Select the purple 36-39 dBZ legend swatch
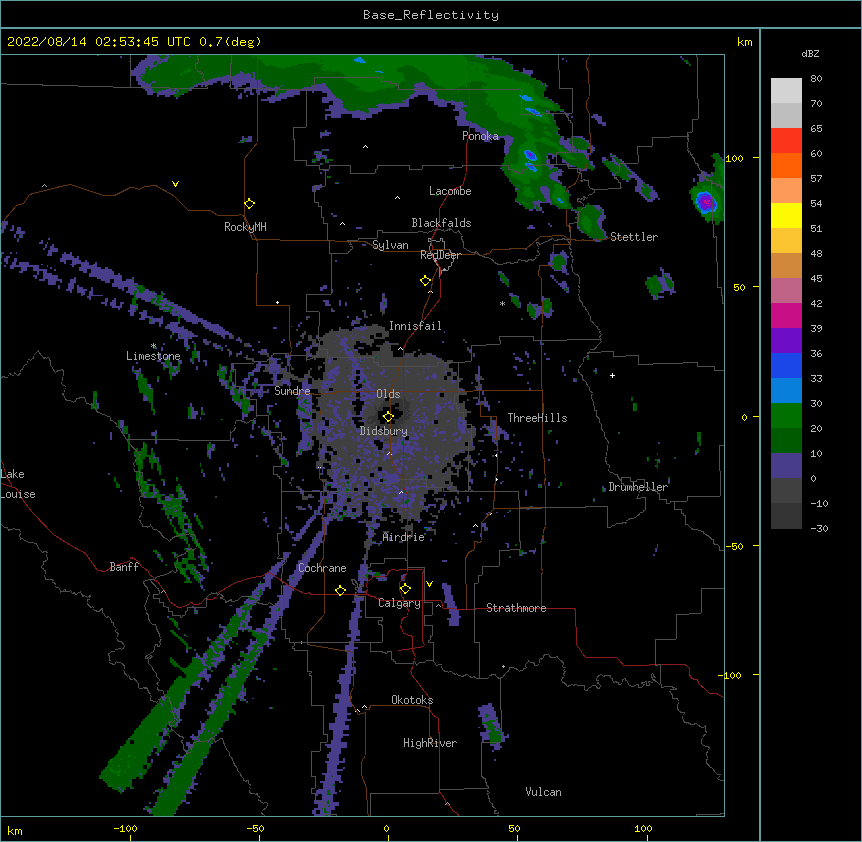This screenshot has width=862, height=842. coord(786,341)
